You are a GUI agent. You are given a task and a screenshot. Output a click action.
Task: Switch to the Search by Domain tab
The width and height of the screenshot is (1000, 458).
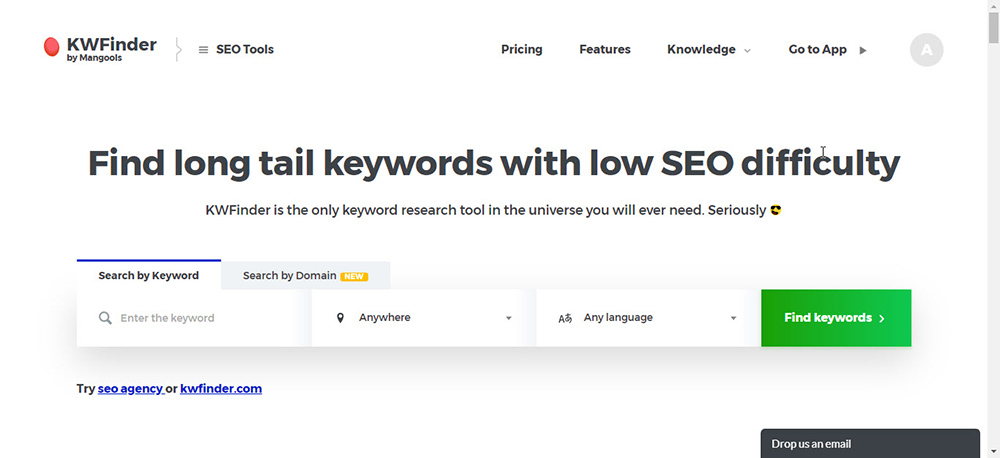click(305, 276)
